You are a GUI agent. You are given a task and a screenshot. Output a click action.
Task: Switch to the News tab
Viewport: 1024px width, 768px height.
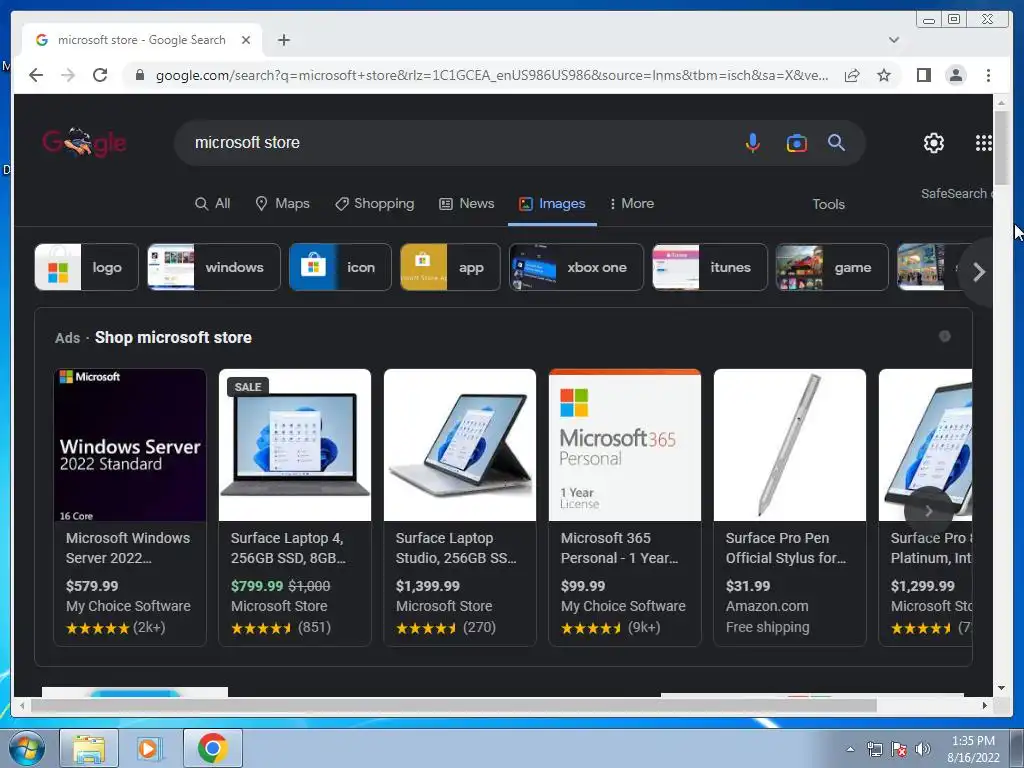coord(467,204)
